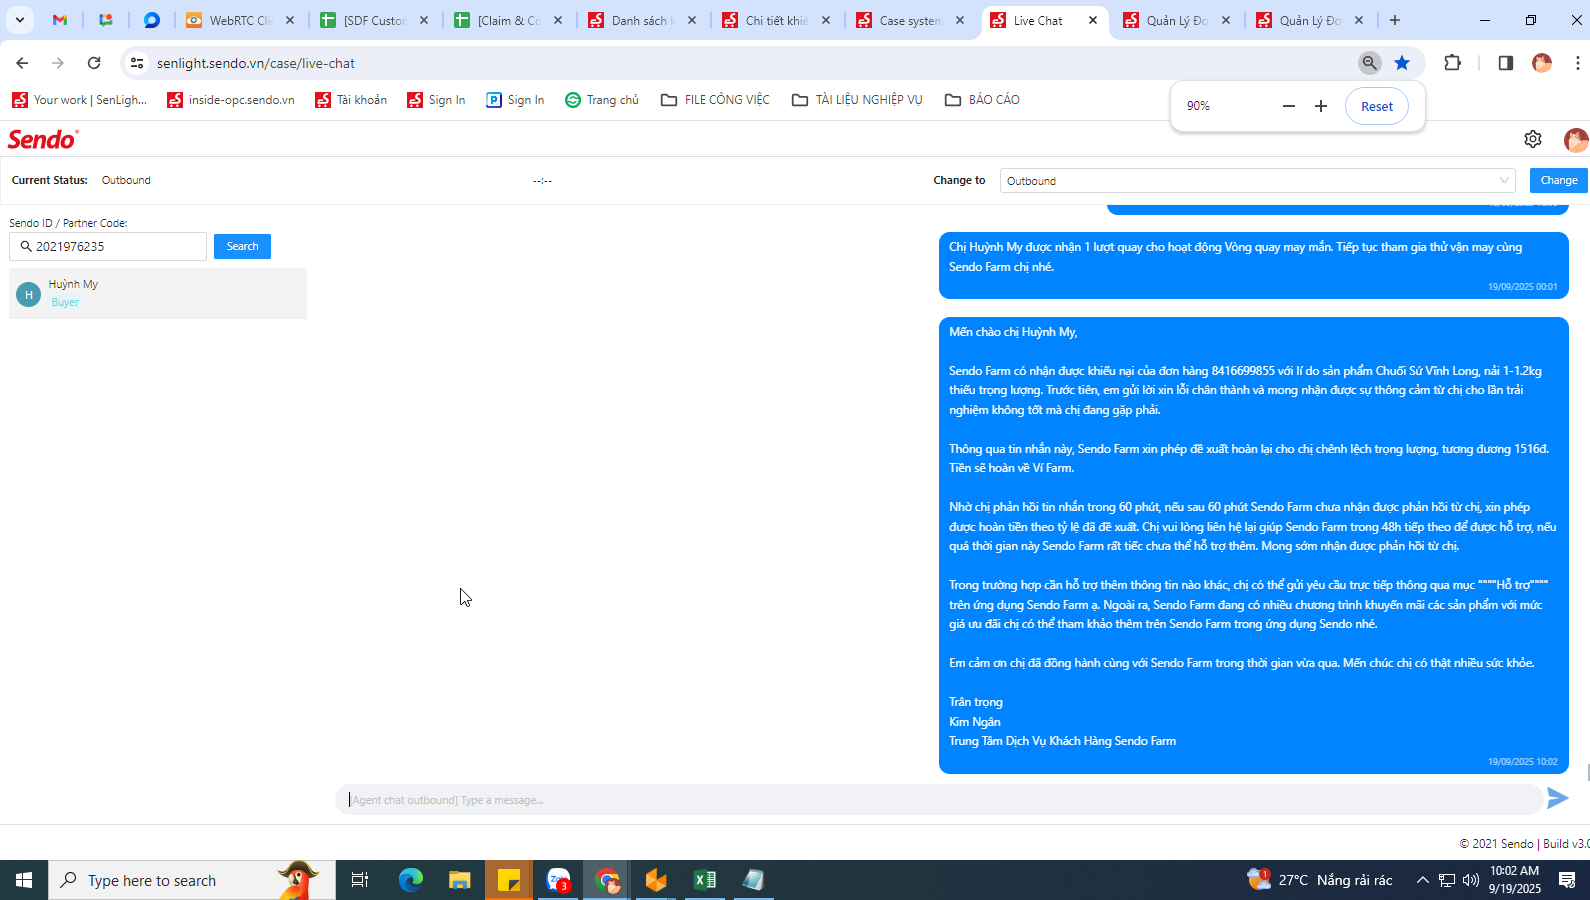Switch to the SDF Customer spreadsheet tab
This screenshot has width=1590, height=900.
point(374,20)
